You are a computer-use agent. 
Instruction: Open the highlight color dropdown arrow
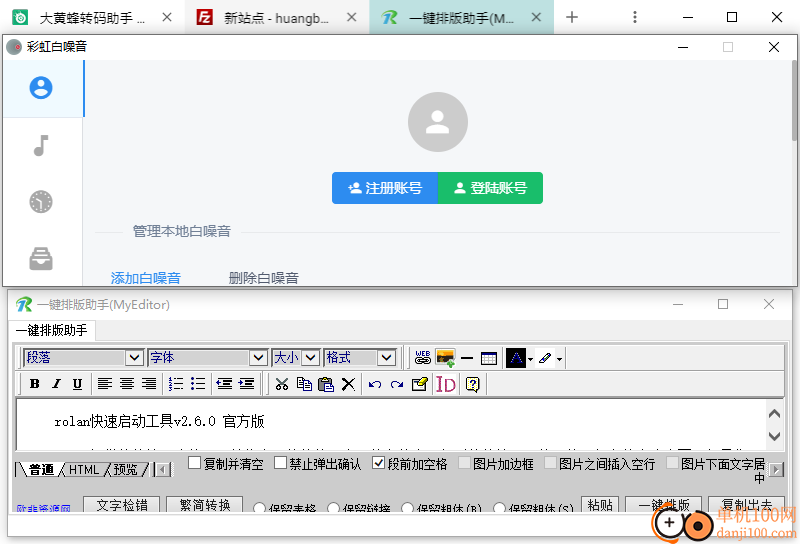pyautogui.click(x=560, y=359)
